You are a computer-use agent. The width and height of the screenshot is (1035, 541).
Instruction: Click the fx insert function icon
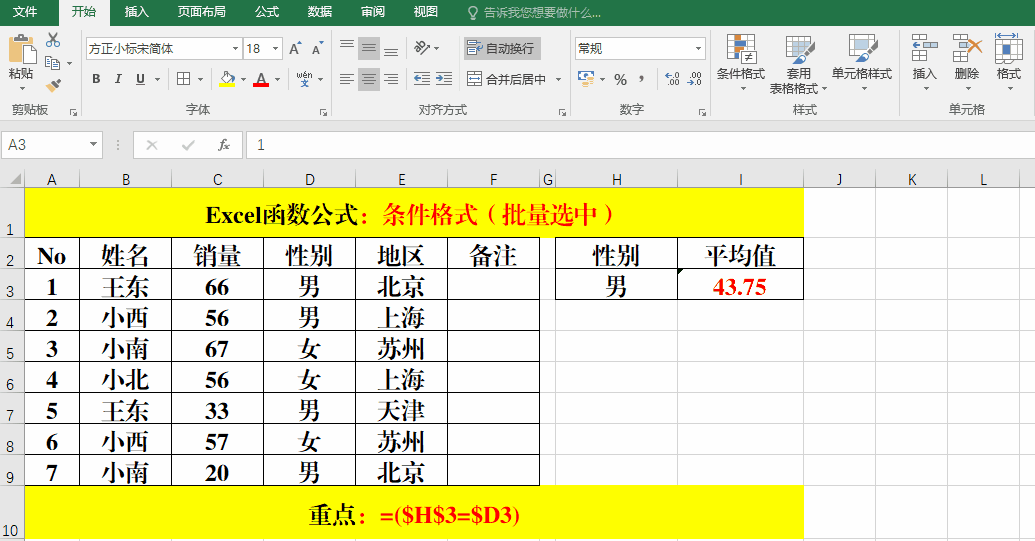pyautogui.click(x=224, y=145)
